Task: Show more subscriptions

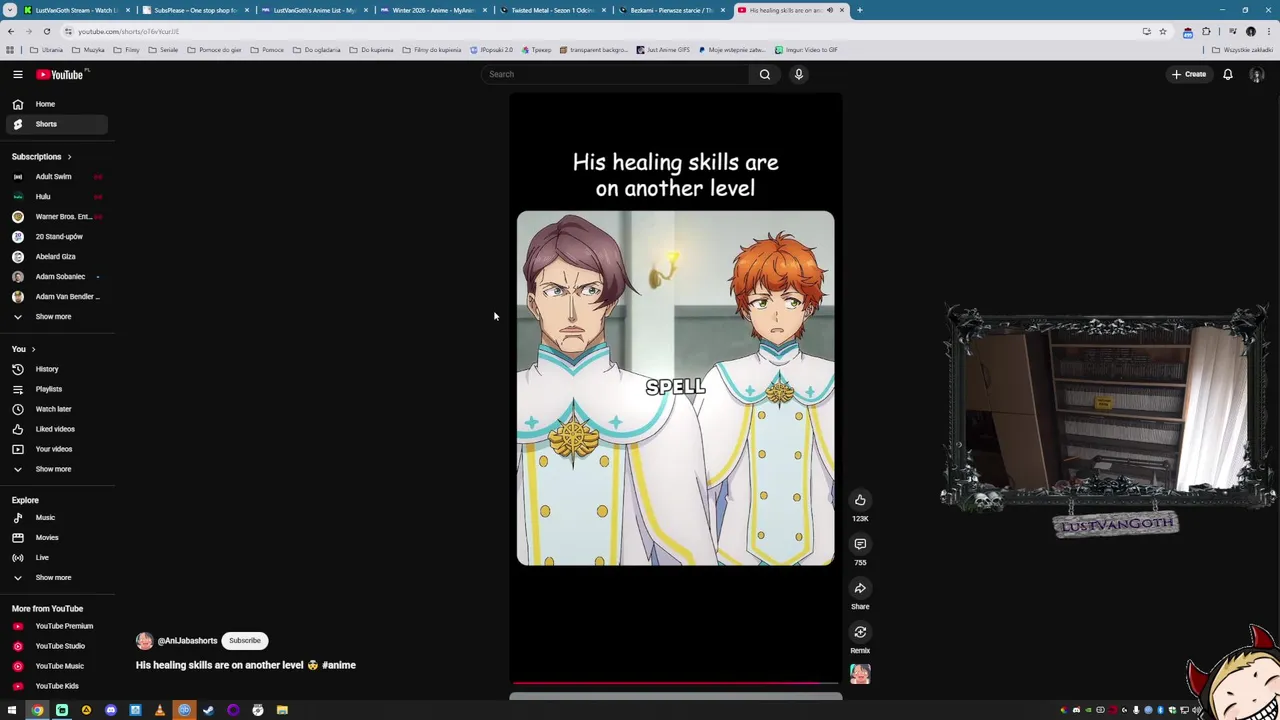Action: coord(56,317)
